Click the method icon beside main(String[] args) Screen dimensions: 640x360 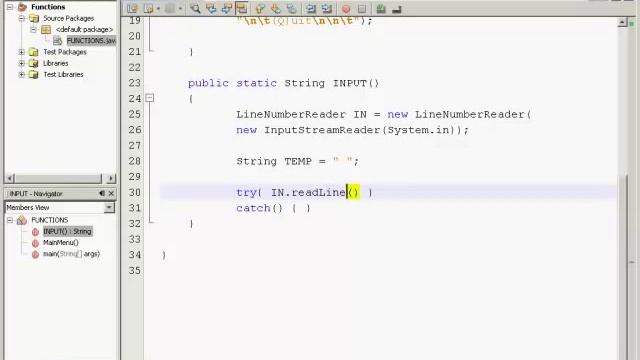[x=36, y=254]
